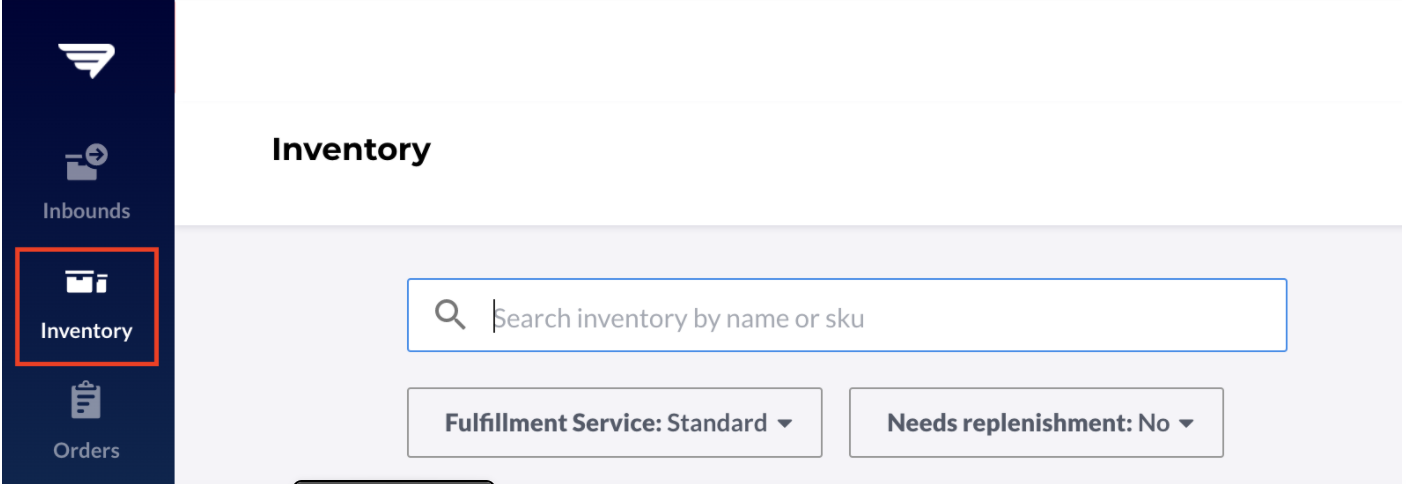1406x484 pixels.
Task: Go to Inbounds via its sidebar label
Action: tap(87, 211)
